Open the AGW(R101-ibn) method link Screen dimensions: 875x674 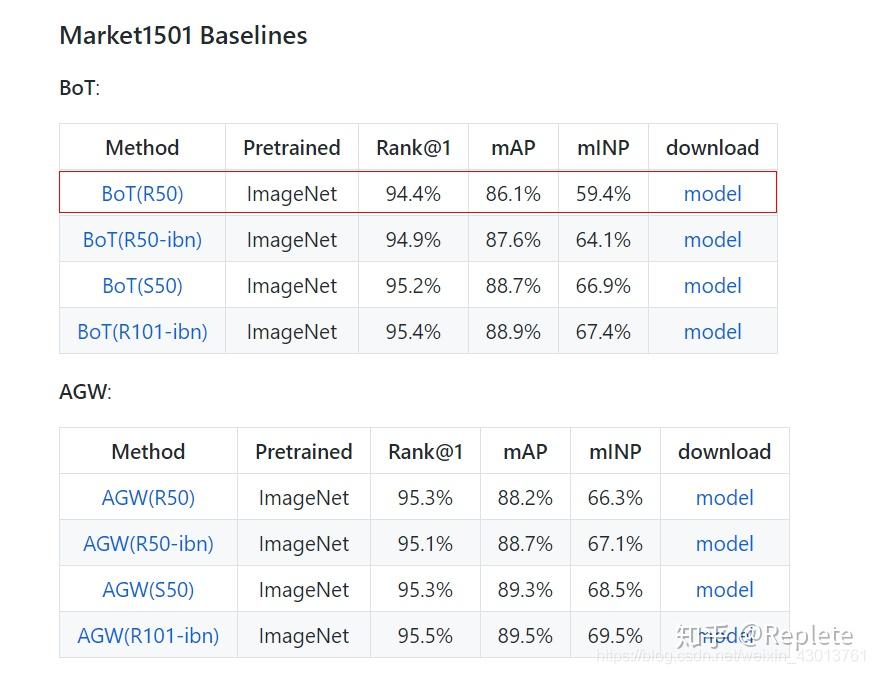(148, 636)
